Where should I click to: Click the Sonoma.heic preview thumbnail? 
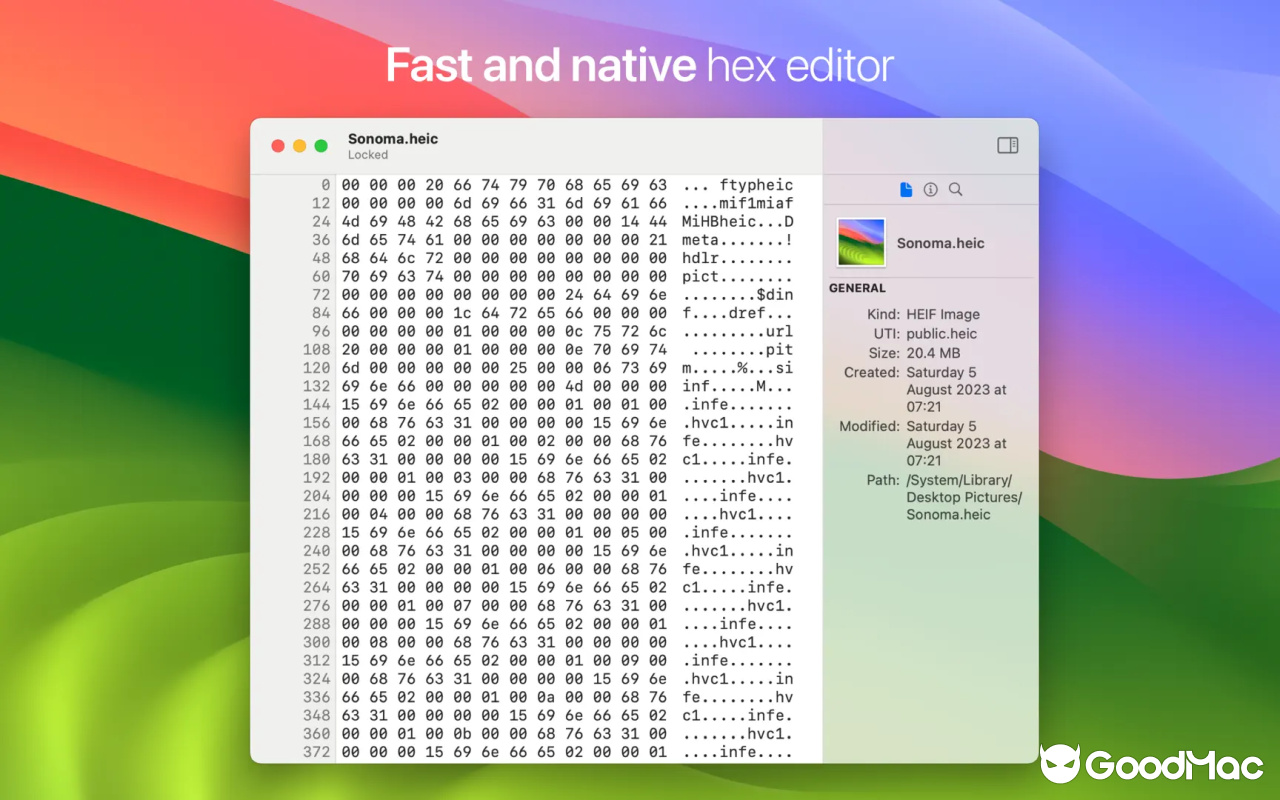(x=861, y=243)
